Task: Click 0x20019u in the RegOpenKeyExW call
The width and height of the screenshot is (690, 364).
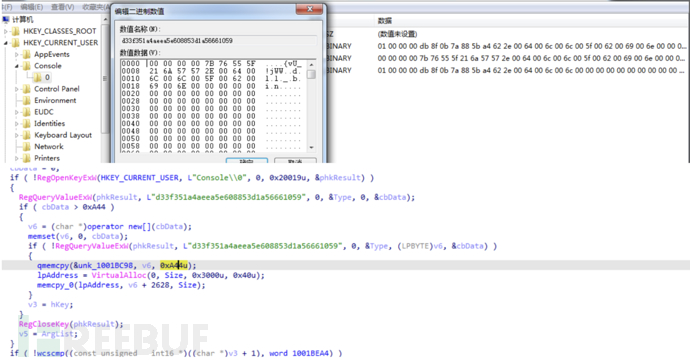Action: pos(287,178)
